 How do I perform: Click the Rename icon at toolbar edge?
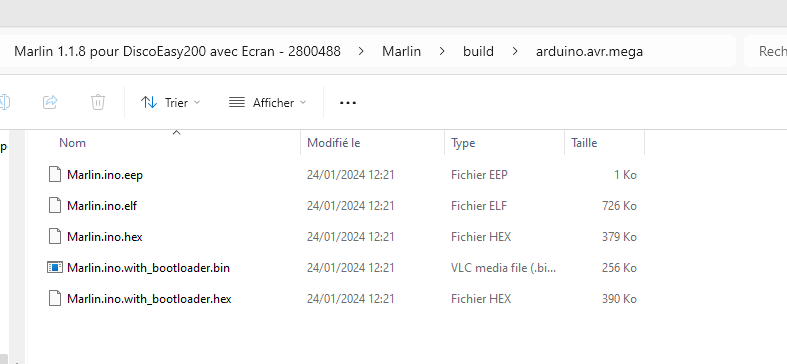click(x=4, y=102)
